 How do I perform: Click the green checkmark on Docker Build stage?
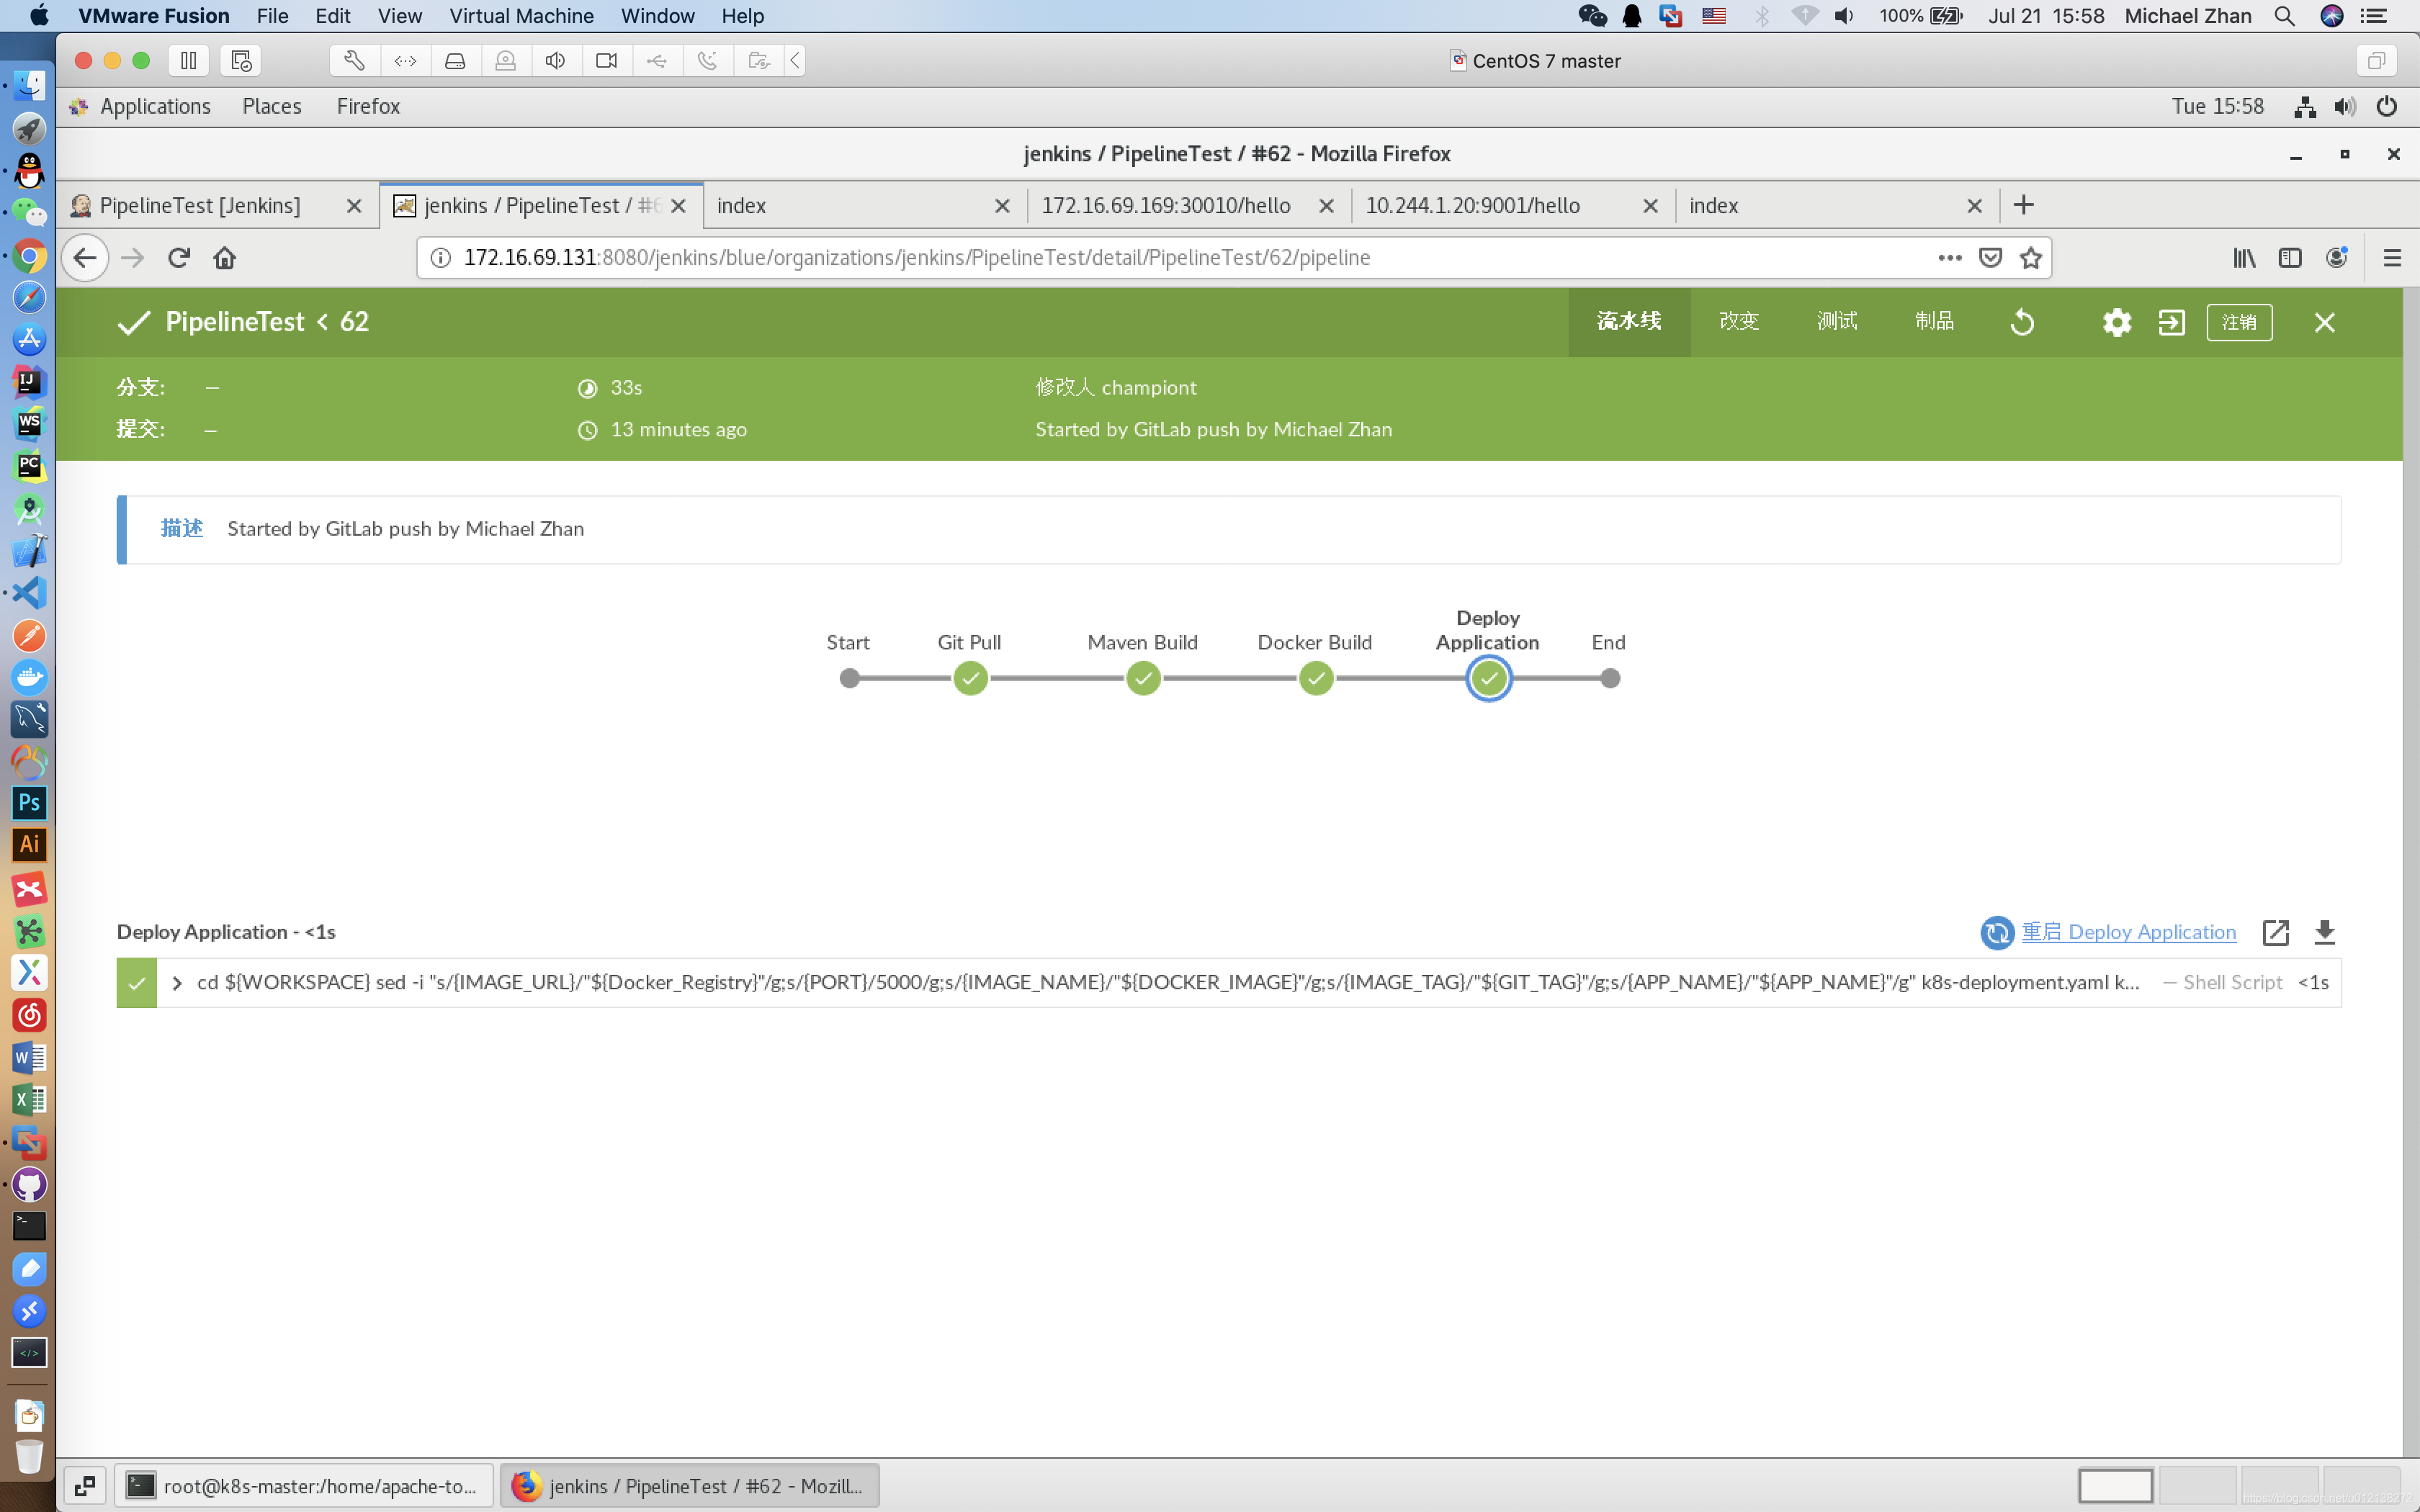pos(1314,678)
